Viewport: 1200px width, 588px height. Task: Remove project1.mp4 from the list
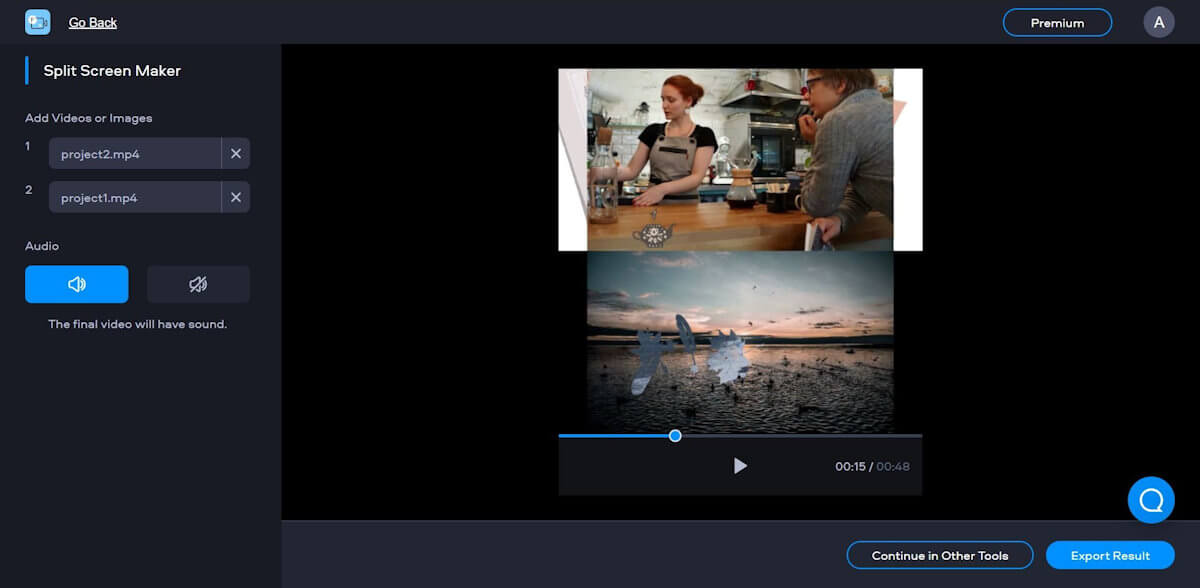tap(236, 198)
